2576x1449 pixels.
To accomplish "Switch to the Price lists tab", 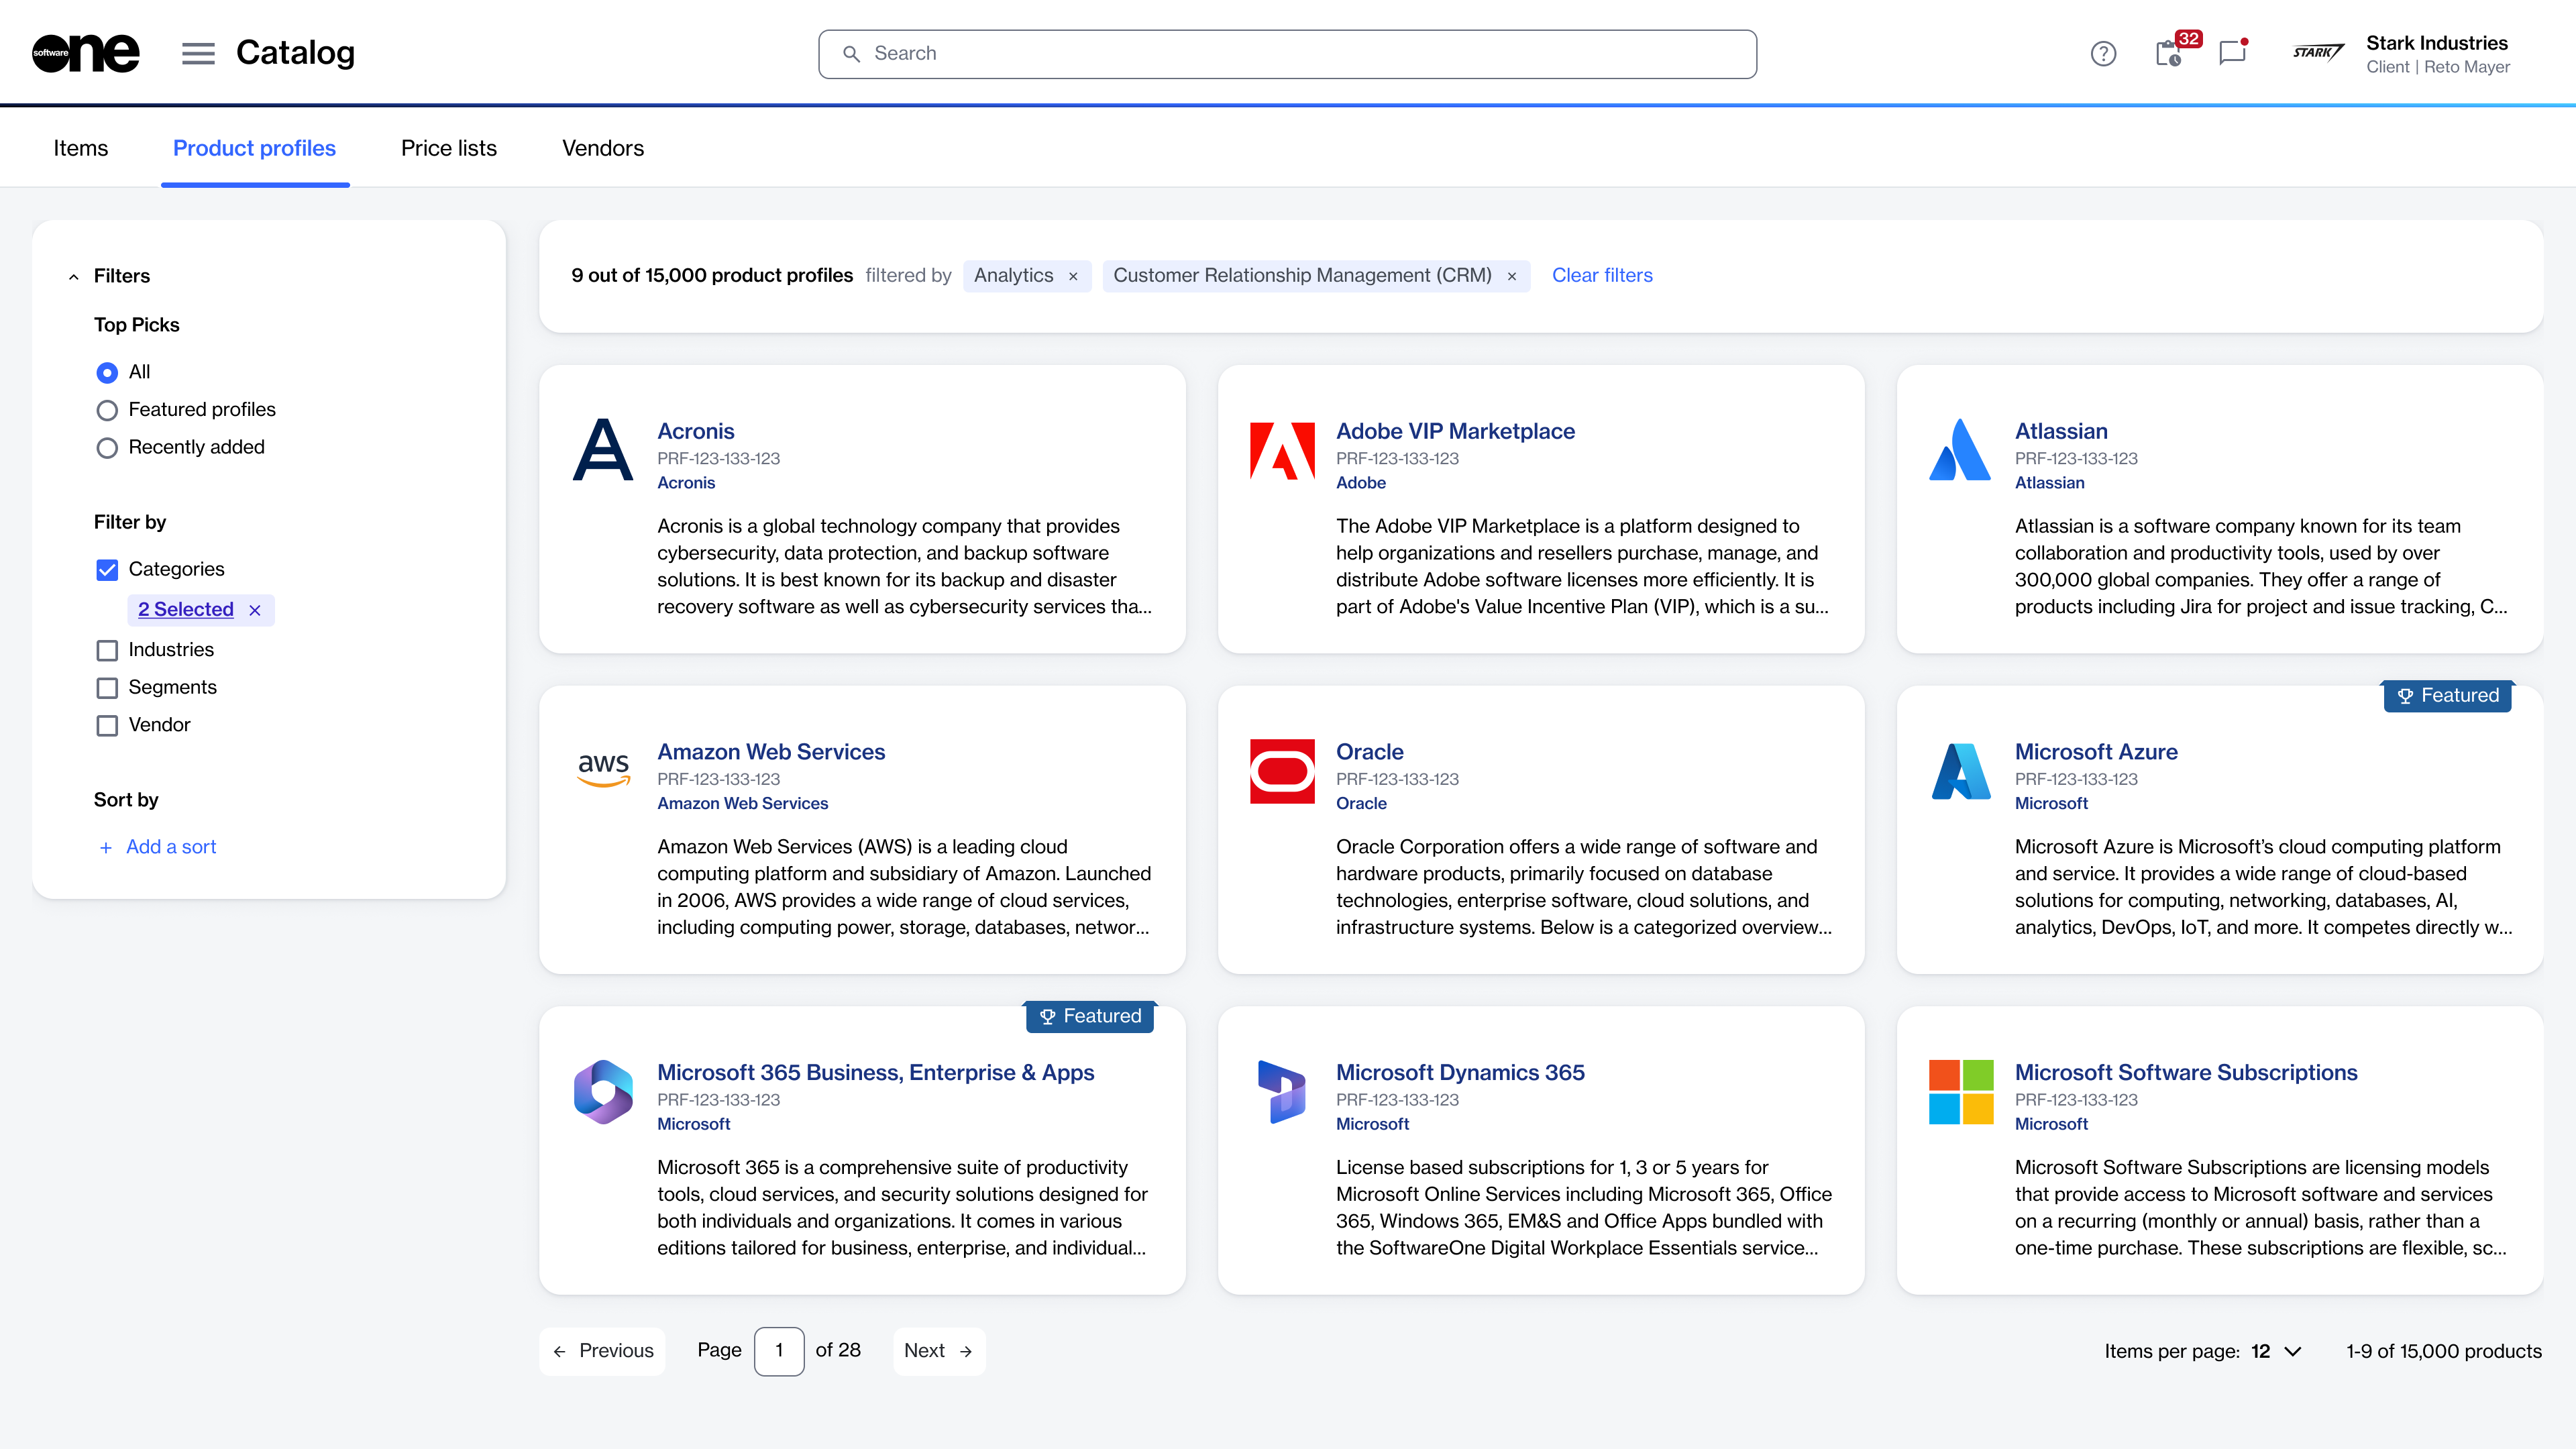I will pyautogui.click(x=448, y=148).
